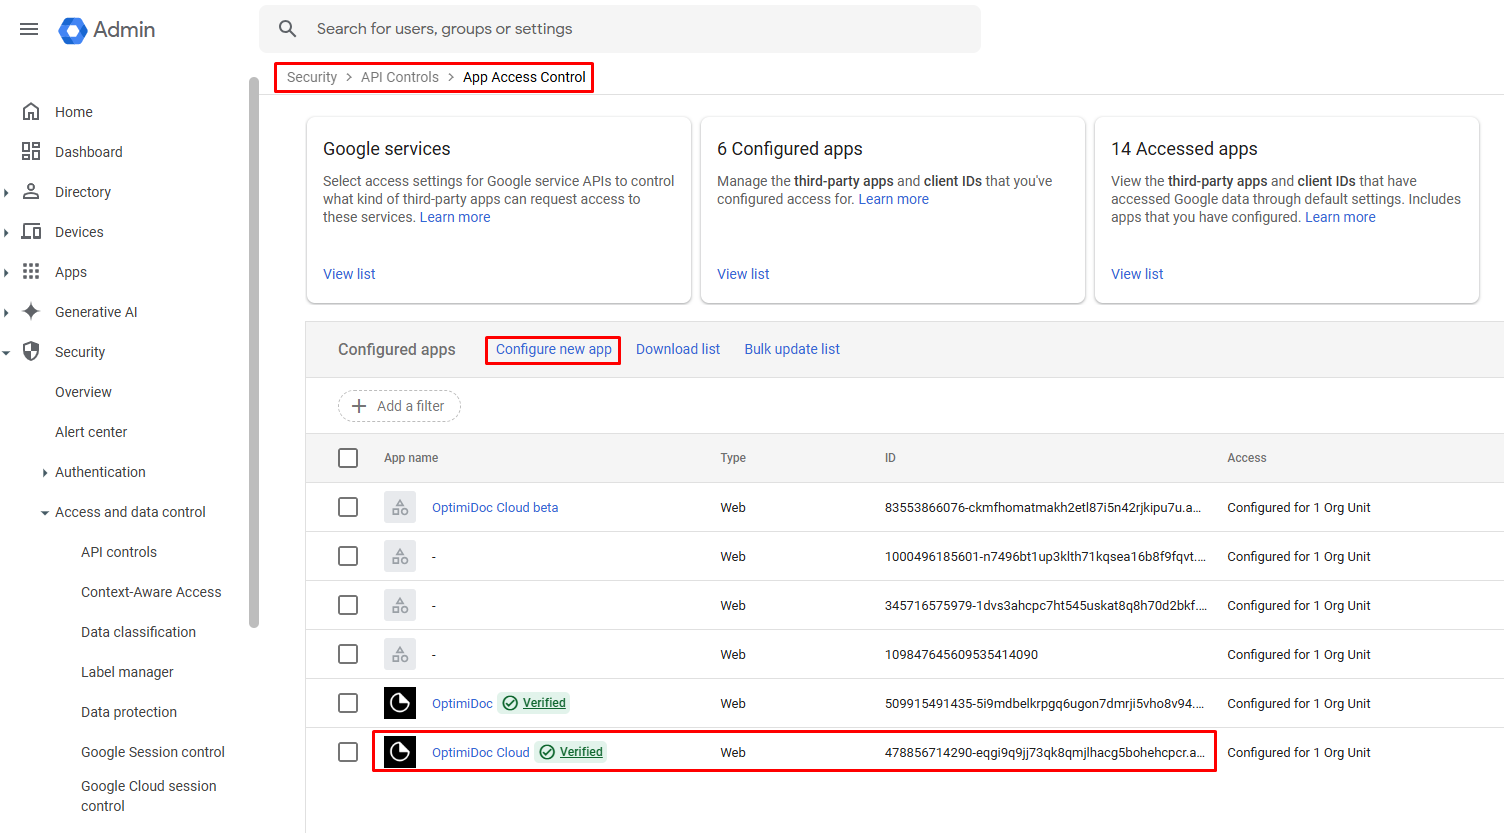
Task: Click the App name column header
Action: pos(411,458)
